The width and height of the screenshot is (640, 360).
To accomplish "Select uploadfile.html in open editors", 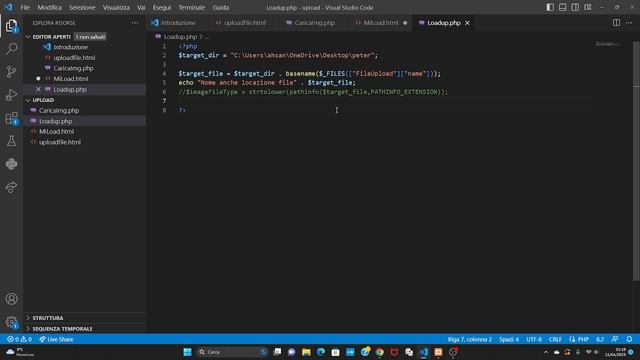I will pos(74,58).
